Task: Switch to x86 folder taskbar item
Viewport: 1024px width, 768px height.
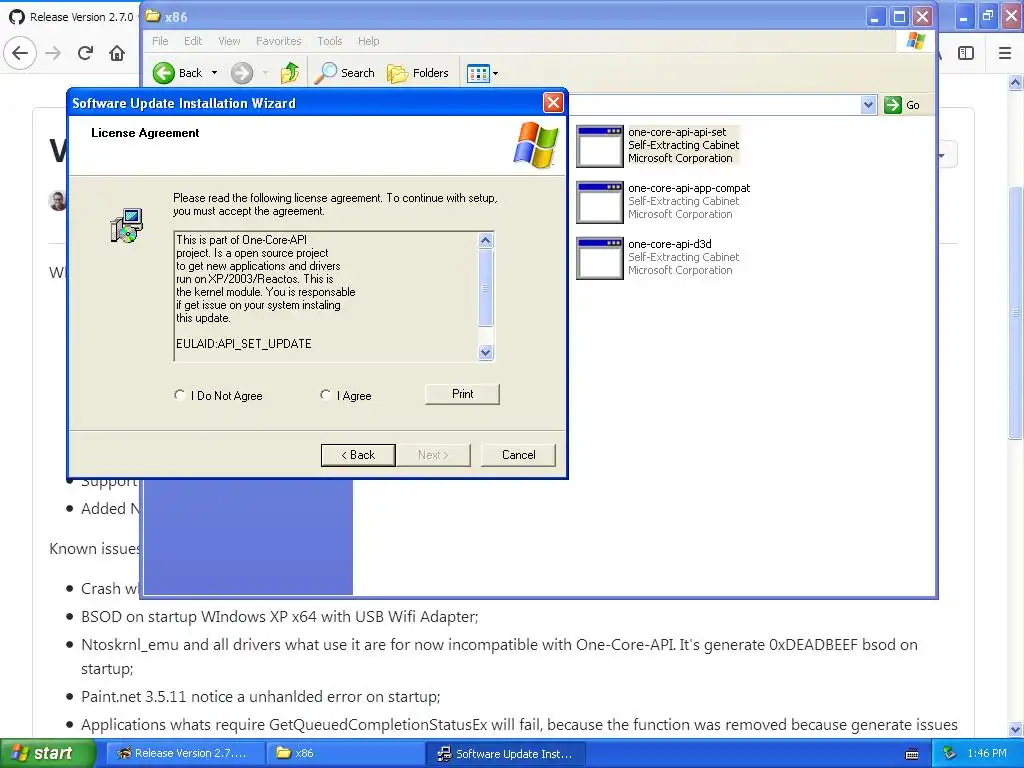Action: click(345, 754)
